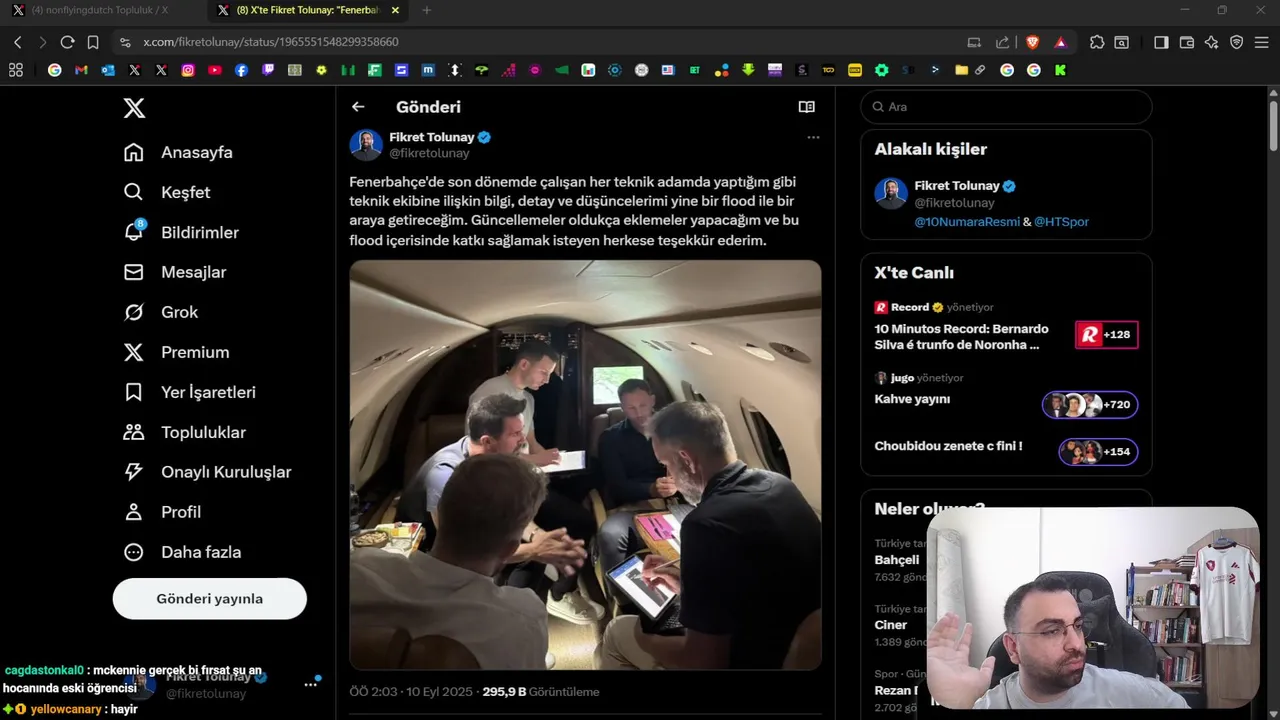1280x720 pixels.
Task: Open 10 Minutos Record live broadcast
Action: point(961,336)
